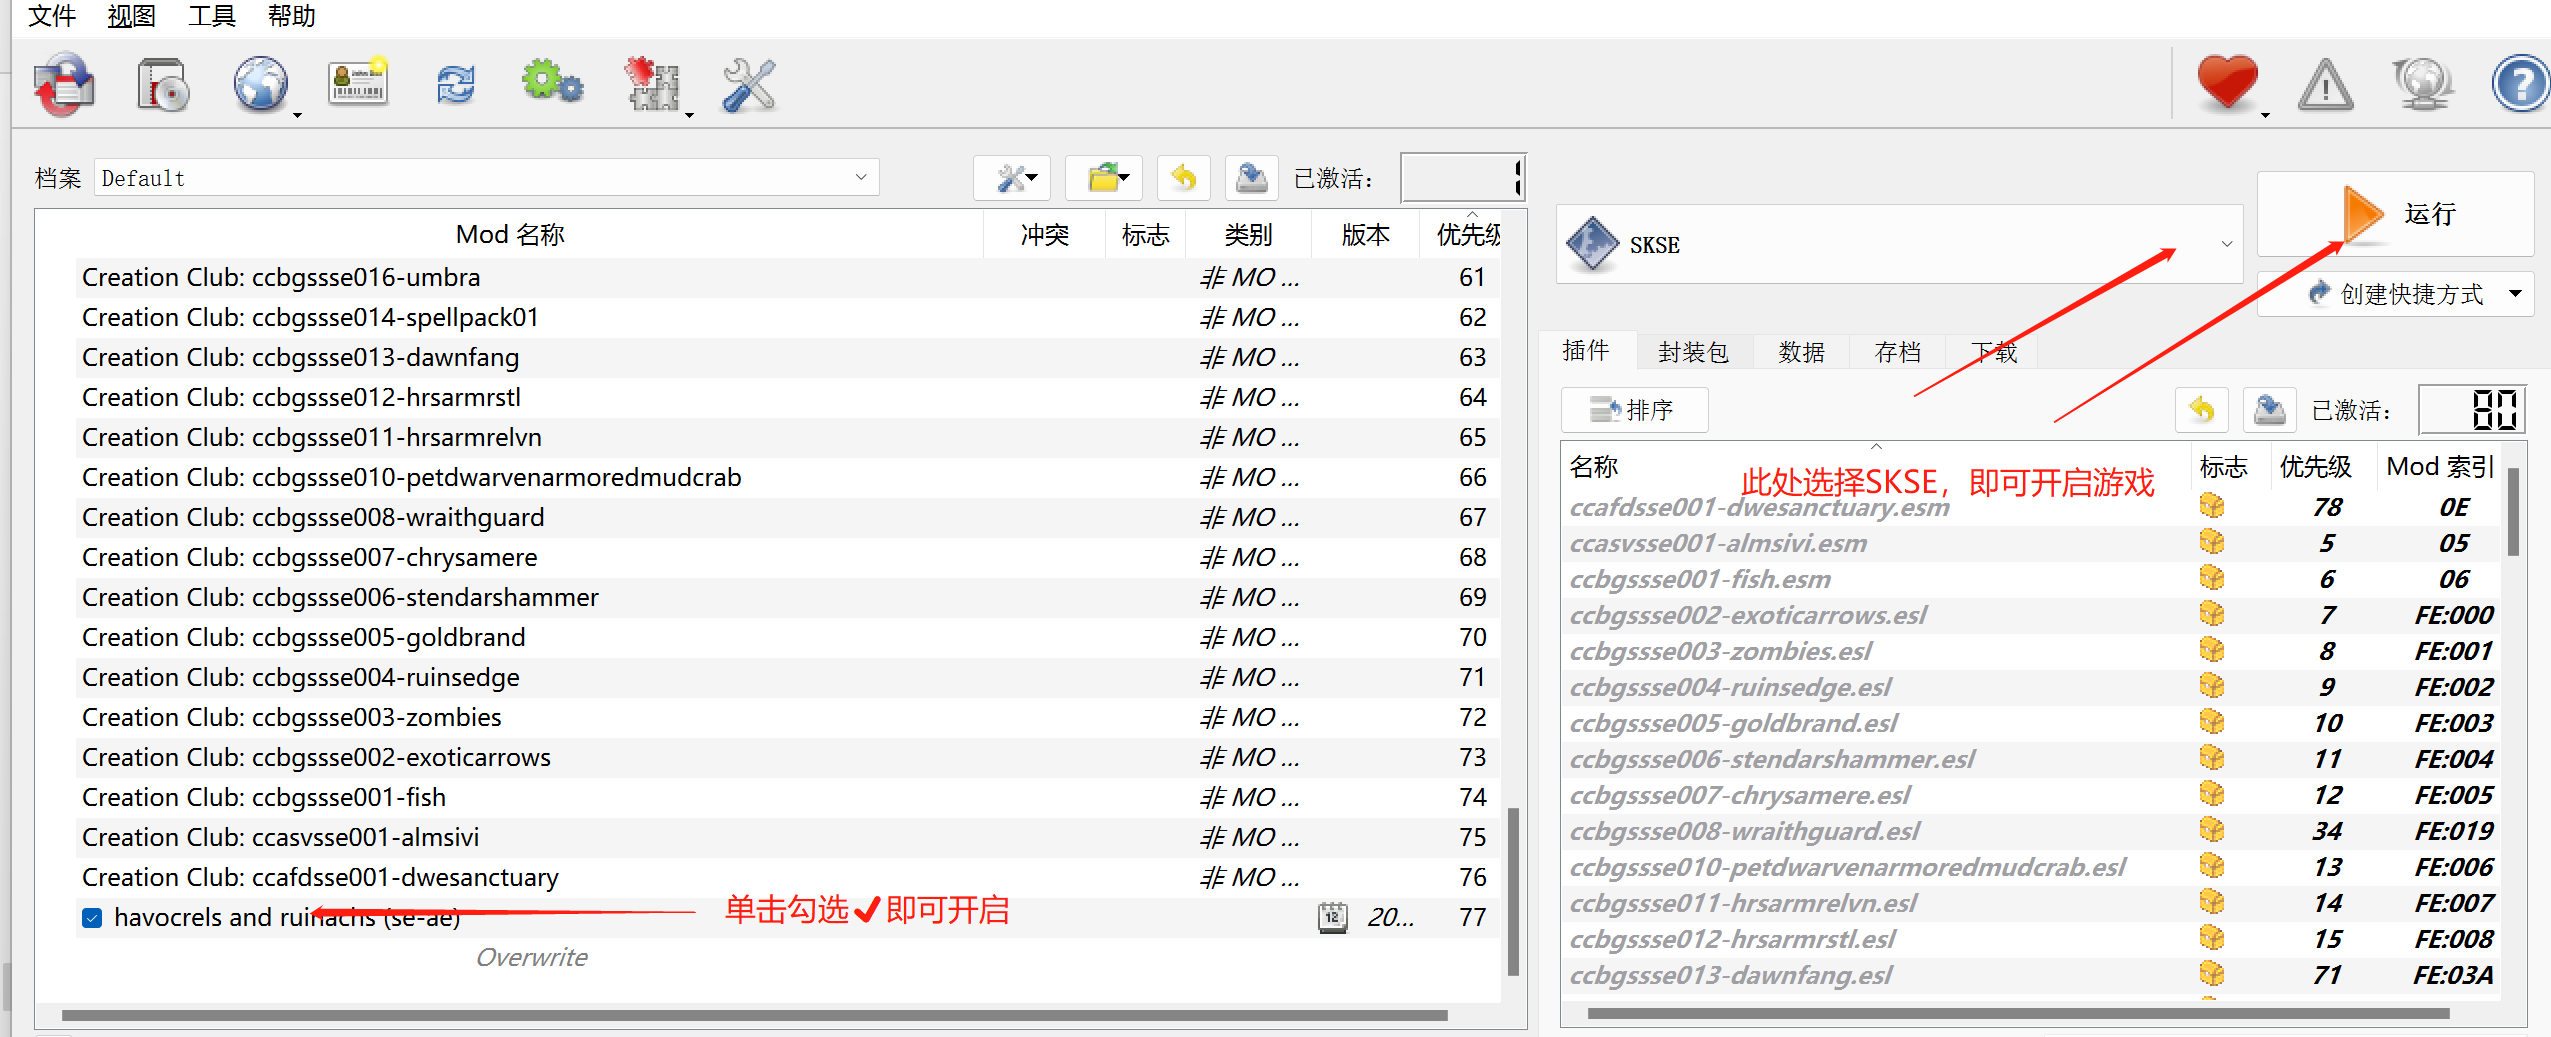Screen dimensions: 2551x1037
Task: Click the Install Mod from archive icon
Action: (x=163, y=85)
